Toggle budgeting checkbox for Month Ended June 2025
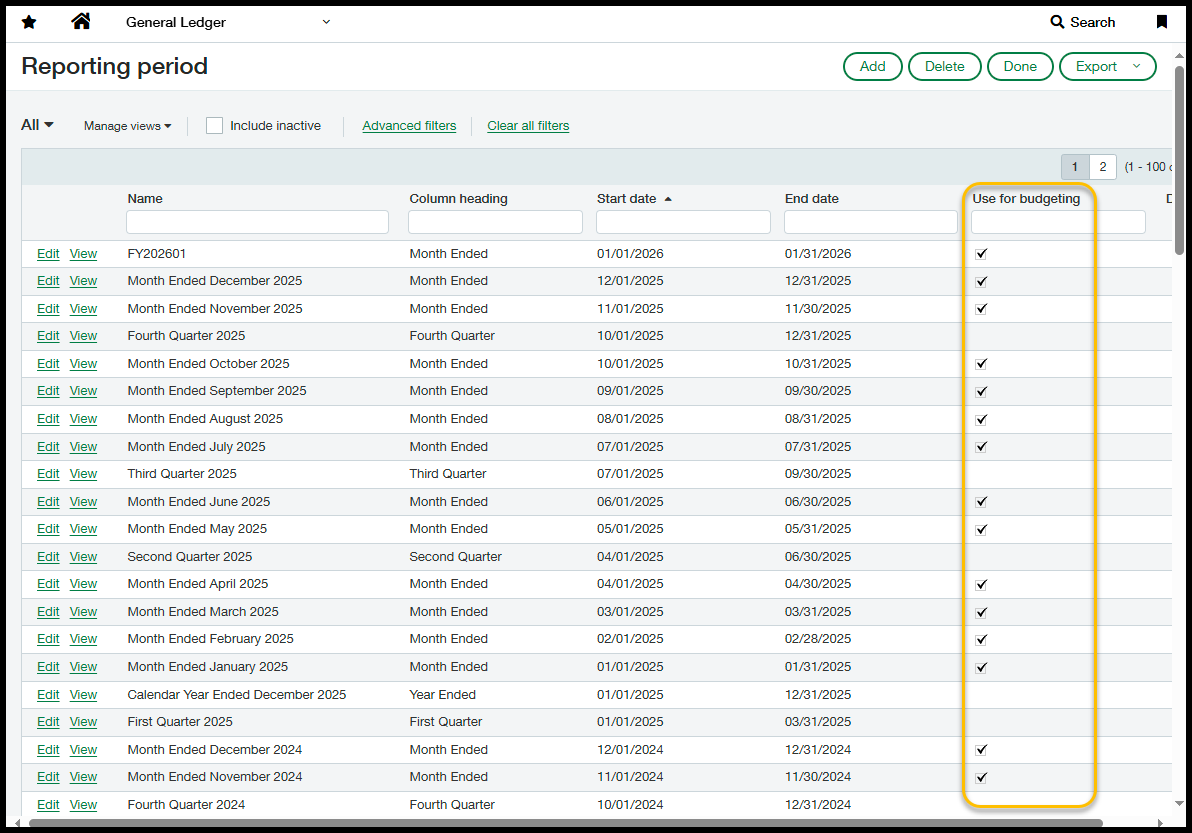The width and height of the screenshot is (1192, 833). pos(981,502)
